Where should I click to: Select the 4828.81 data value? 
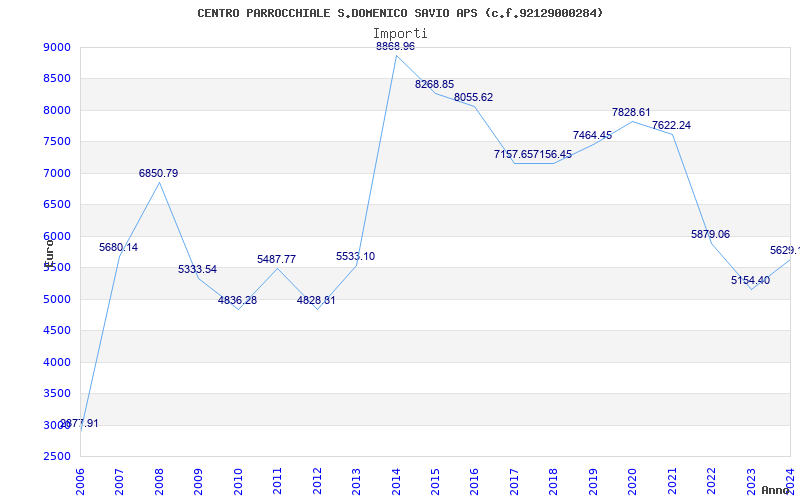pos(316,301)
